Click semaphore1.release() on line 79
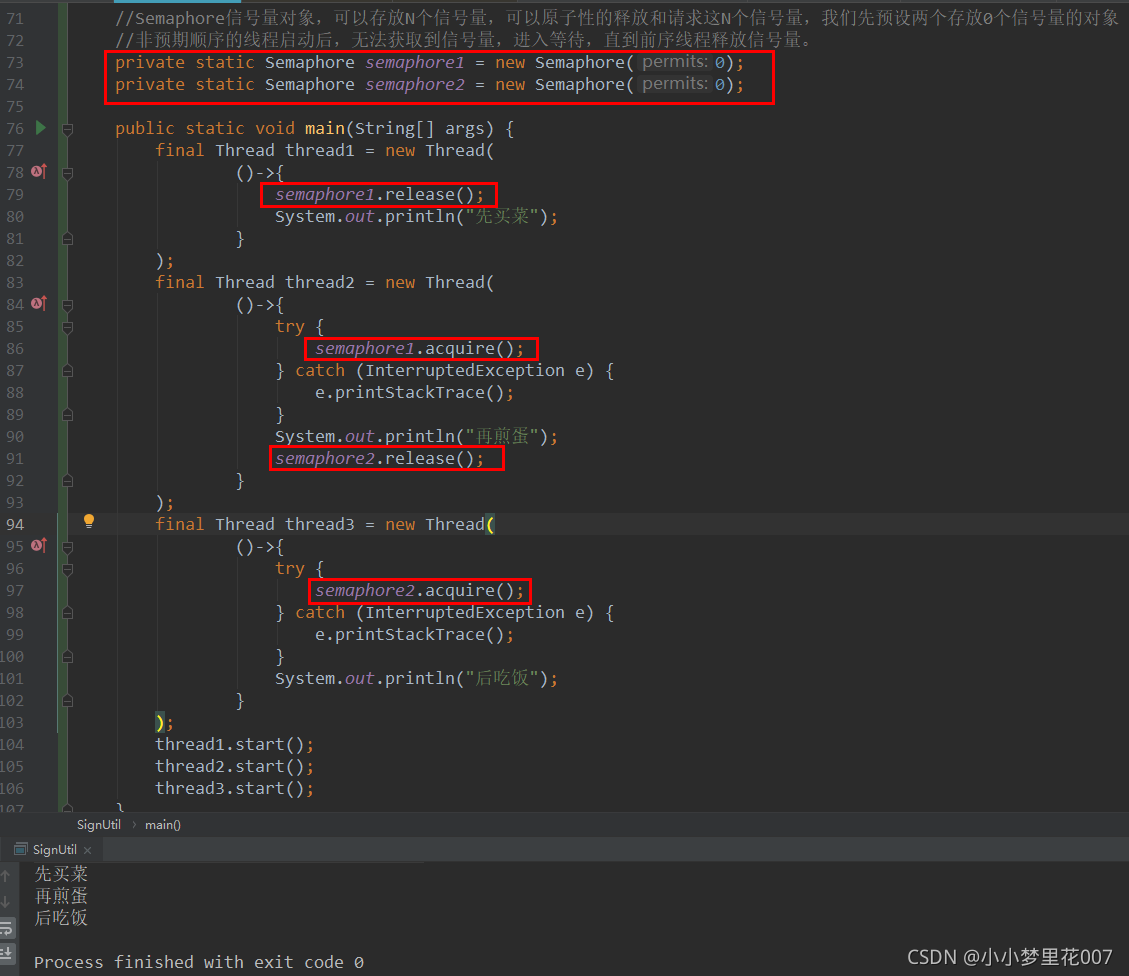 pos(379,194)
